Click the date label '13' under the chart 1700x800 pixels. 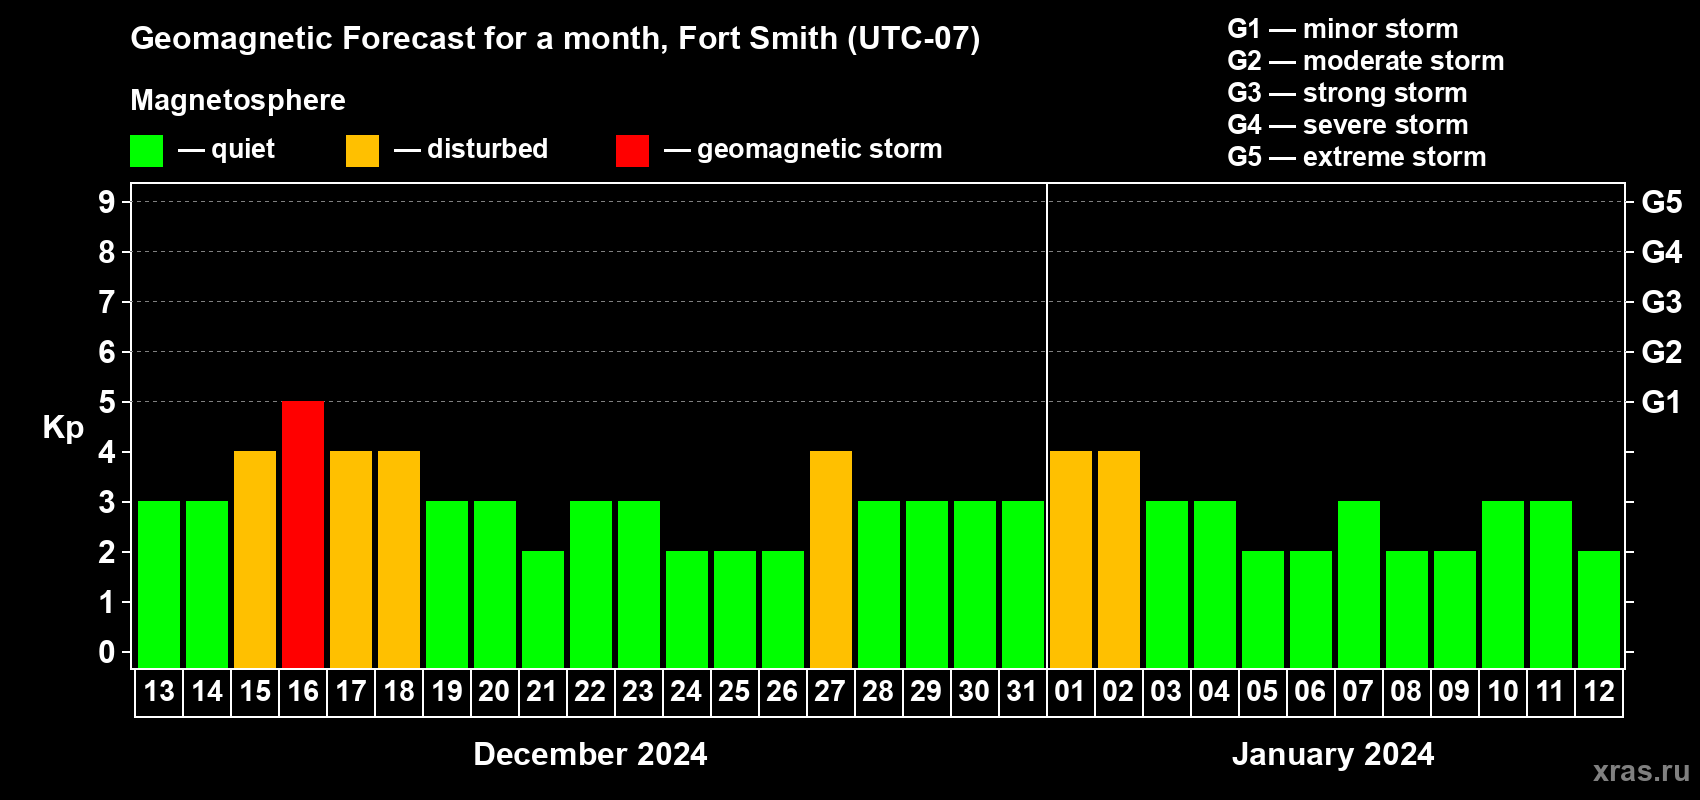[x=159, y=691]
